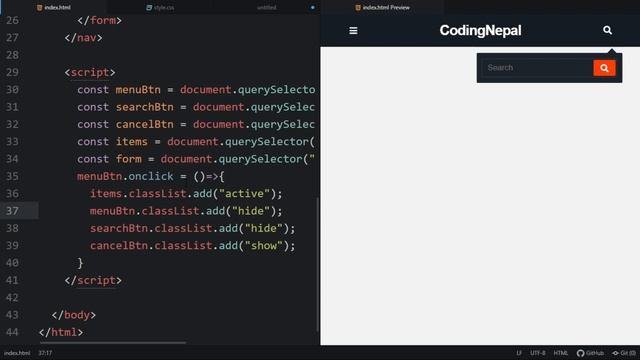640x360 pixels.
Task: Open the hamburger menu icon in preview
Action: (353, 31)
